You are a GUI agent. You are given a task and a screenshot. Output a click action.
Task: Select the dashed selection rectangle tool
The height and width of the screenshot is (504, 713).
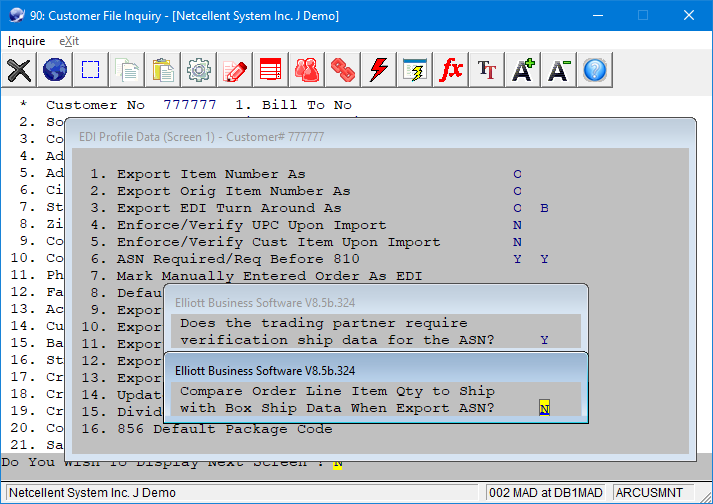pyautogui.click(x=91, y=70)
